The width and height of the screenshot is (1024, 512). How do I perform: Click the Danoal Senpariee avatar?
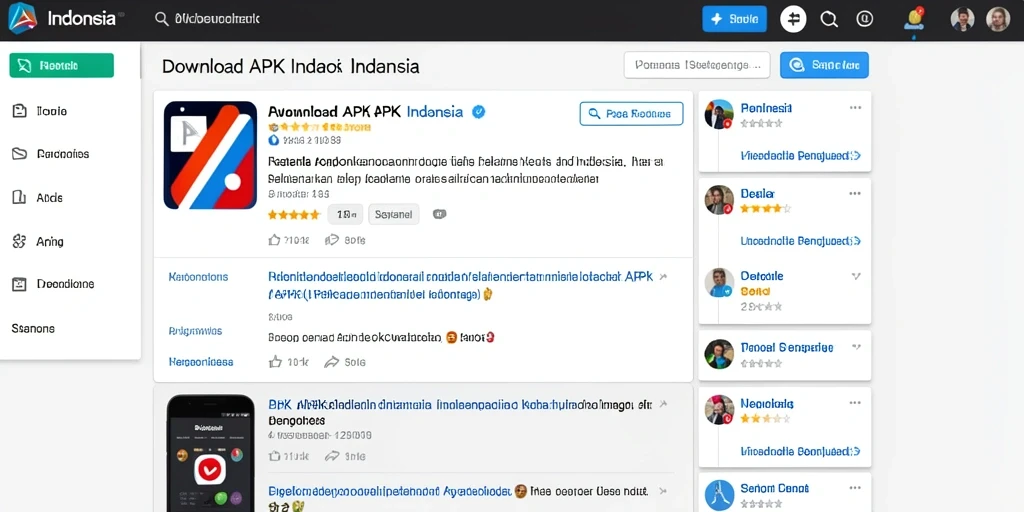click(x=719, y=354)
